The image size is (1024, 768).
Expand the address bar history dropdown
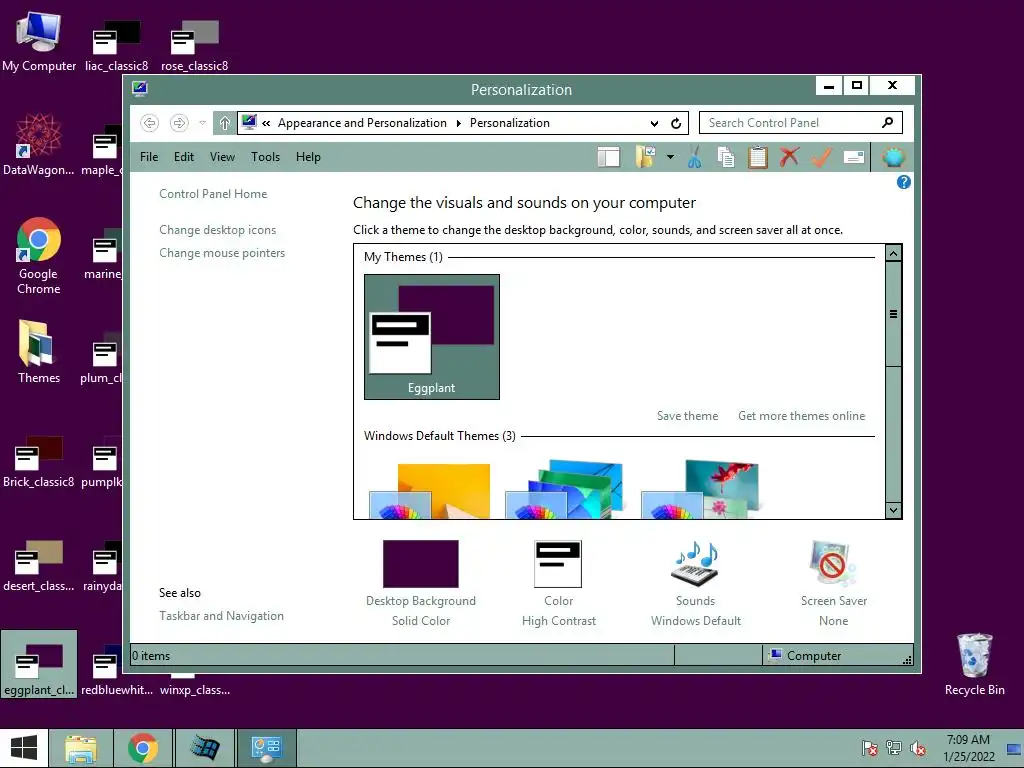pos(654,123)
